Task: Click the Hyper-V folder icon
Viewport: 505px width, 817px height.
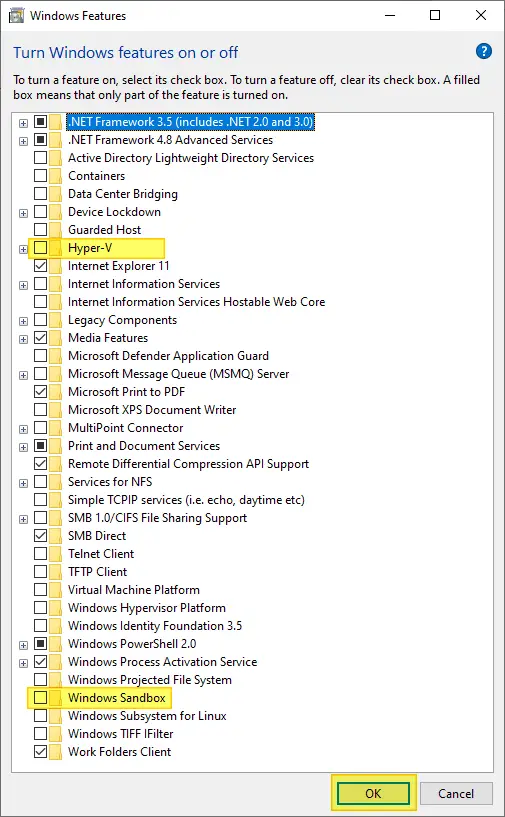Action: pos(56,247)
